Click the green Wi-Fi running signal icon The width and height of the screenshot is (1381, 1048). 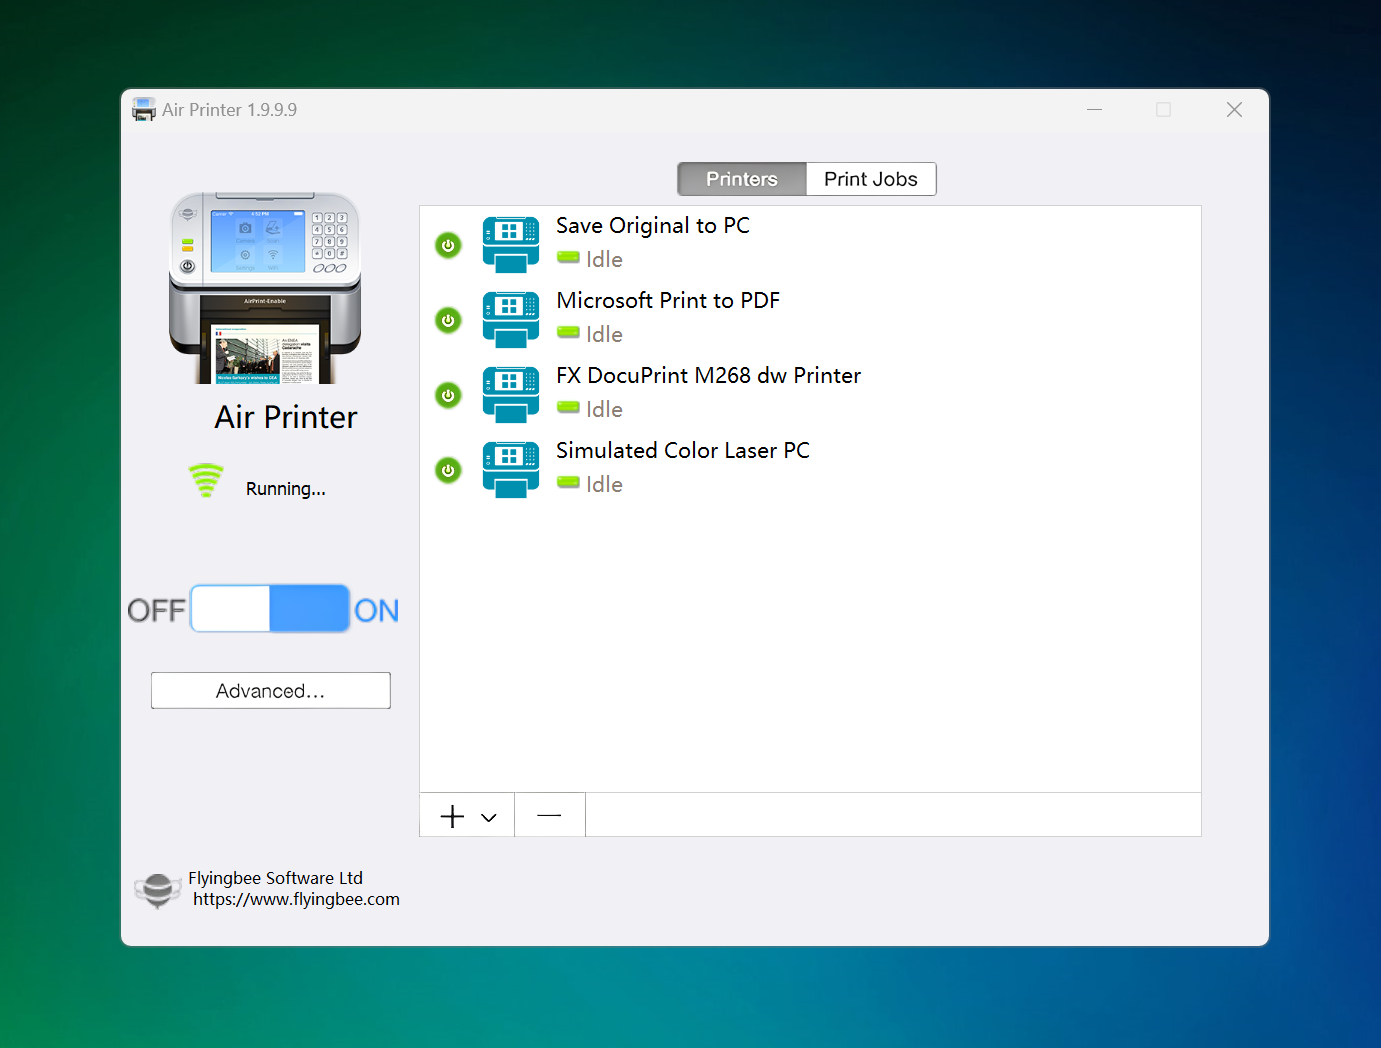(206, 480)
